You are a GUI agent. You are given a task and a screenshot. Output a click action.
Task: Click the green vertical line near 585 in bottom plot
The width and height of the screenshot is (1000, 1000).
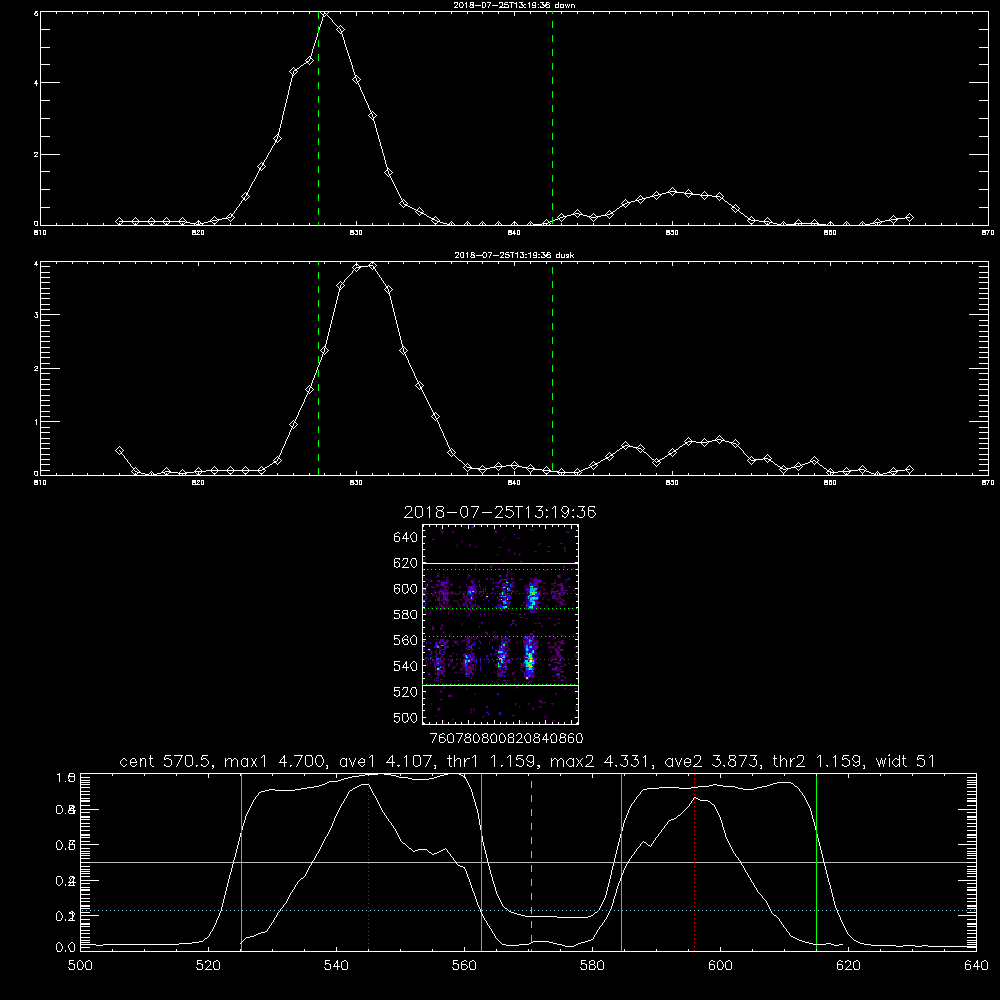(x=622, y=861)
